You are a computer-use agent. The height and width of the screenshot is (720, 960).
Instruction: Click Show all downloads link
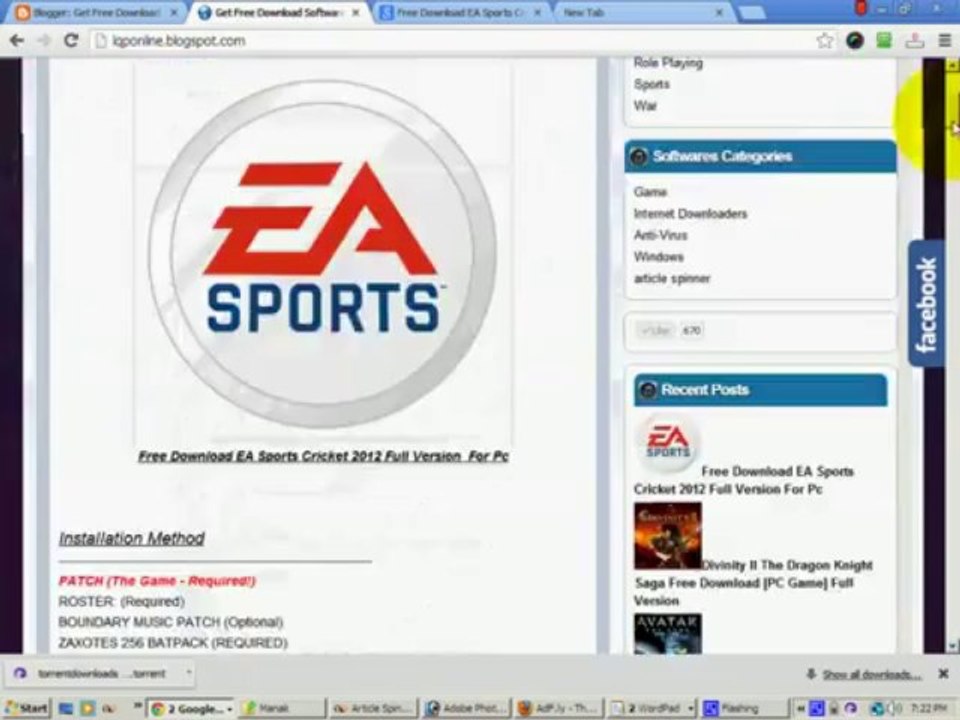click(872, 675)
